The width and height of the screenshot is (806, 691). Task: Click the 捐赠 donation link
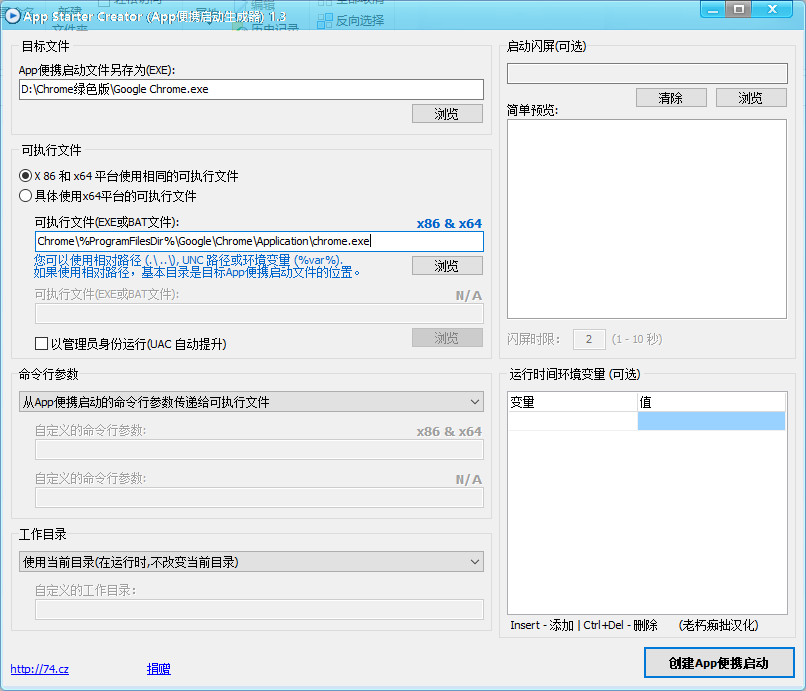tap(158, 669)
